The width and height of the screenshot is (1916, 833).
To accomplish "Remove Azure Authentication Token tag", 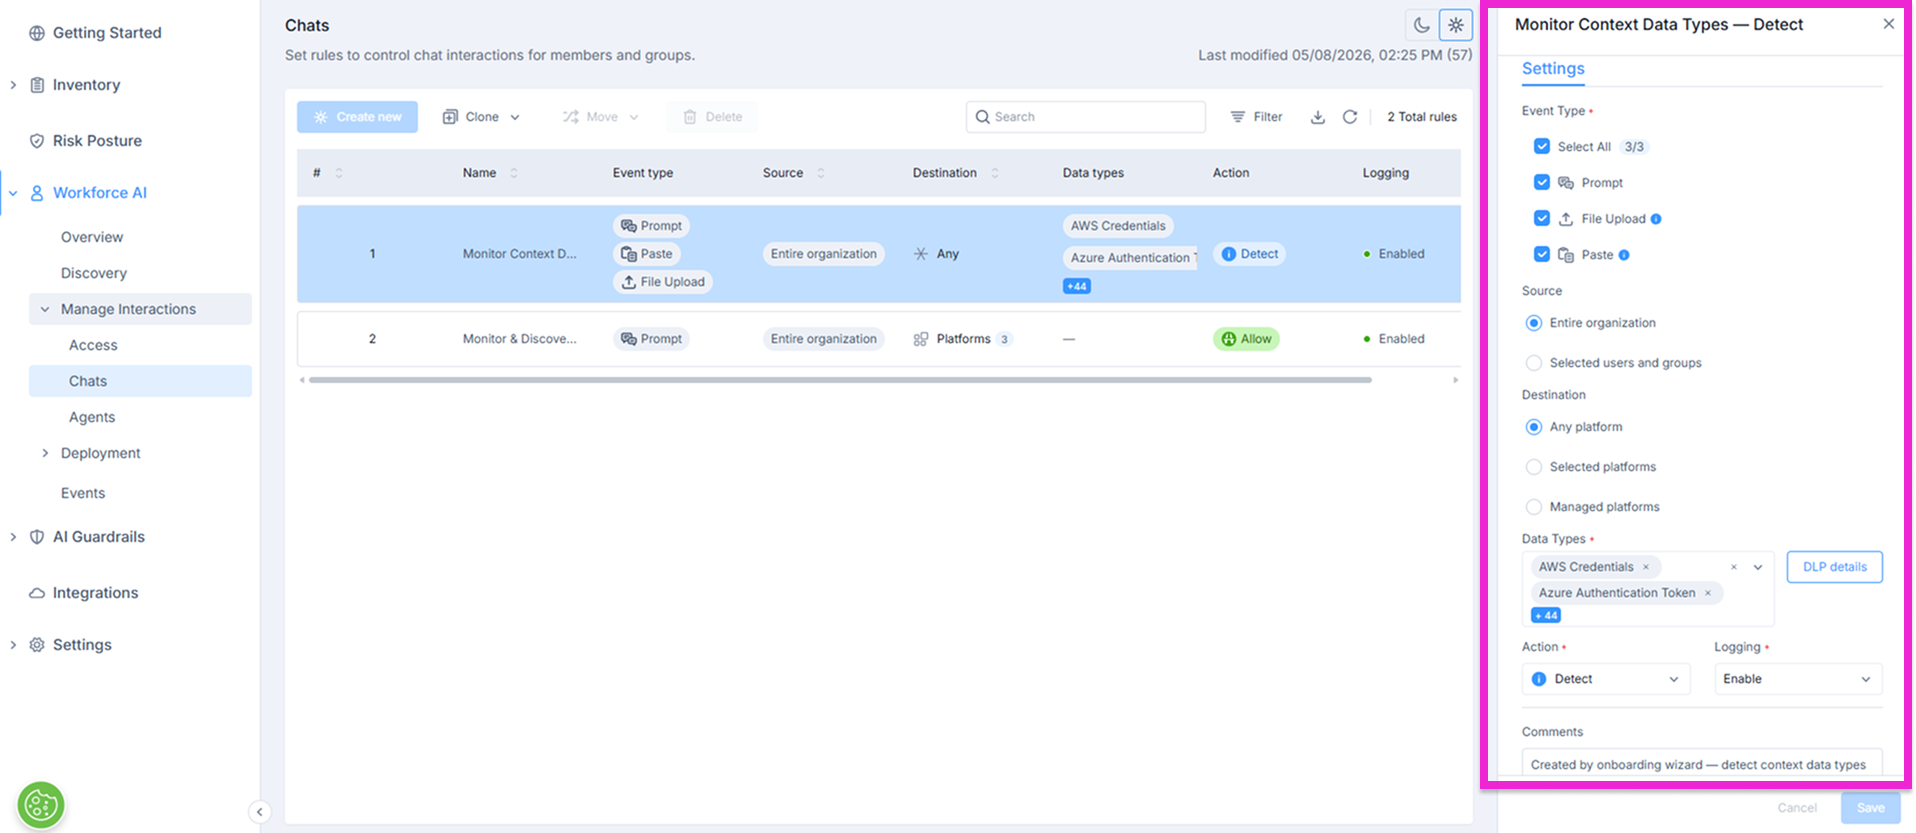I will 1708,593.
